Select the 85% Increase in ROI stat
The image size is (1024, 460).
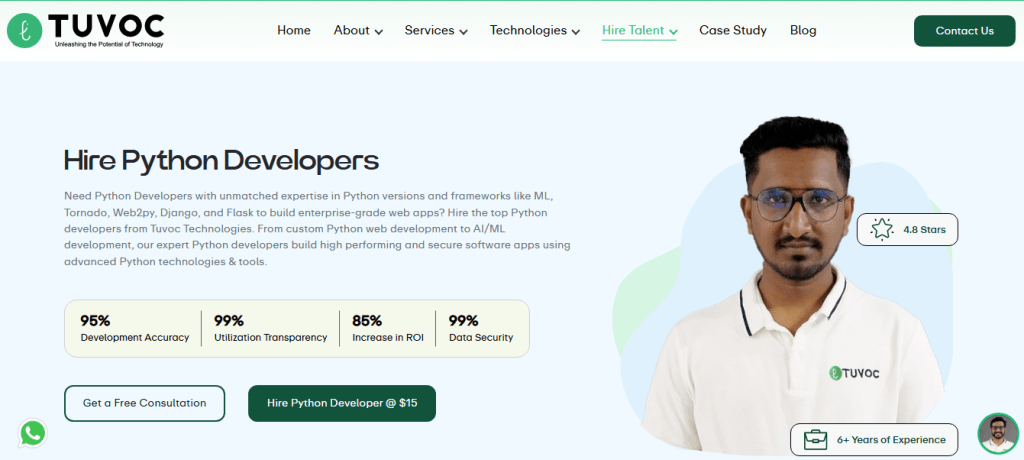tap(388, 328)
